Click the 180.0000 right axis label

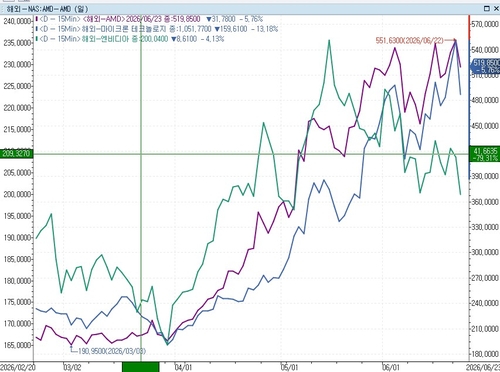tap(485, 354)
